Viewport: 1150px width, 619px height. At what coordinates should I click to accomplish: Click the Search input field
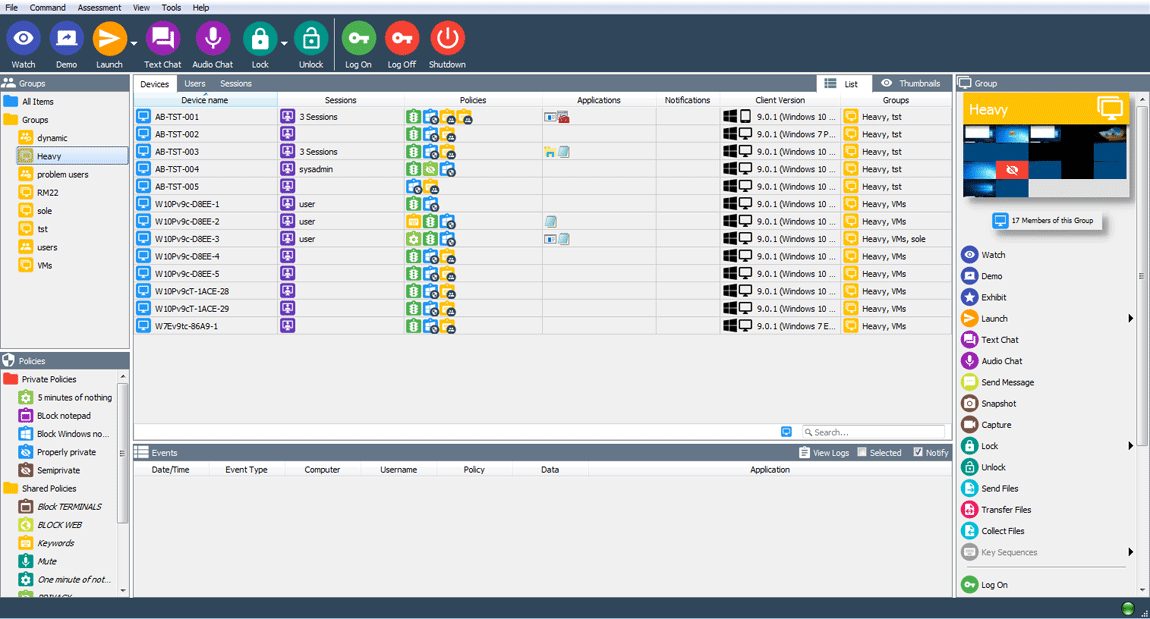point(874,432)
